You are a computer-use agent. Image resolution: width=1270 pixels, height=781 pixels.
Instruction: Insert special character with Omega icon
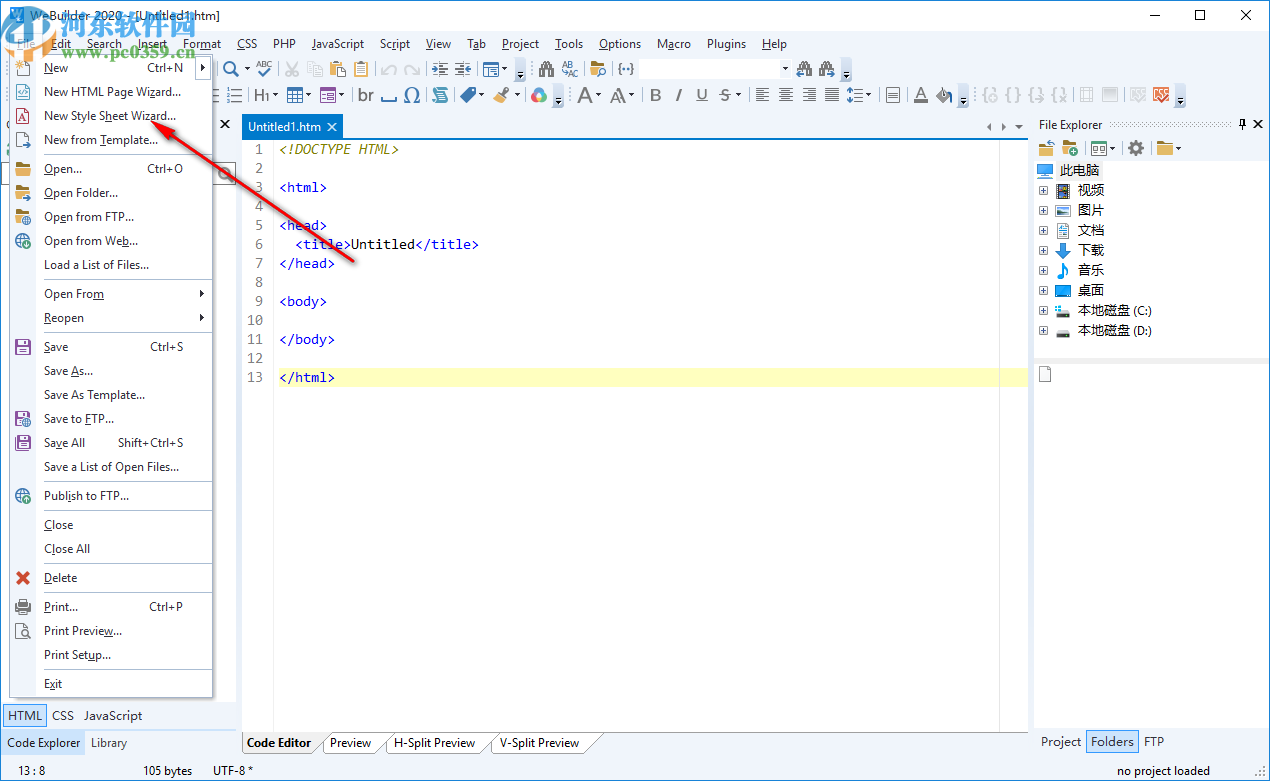(412, 95)
